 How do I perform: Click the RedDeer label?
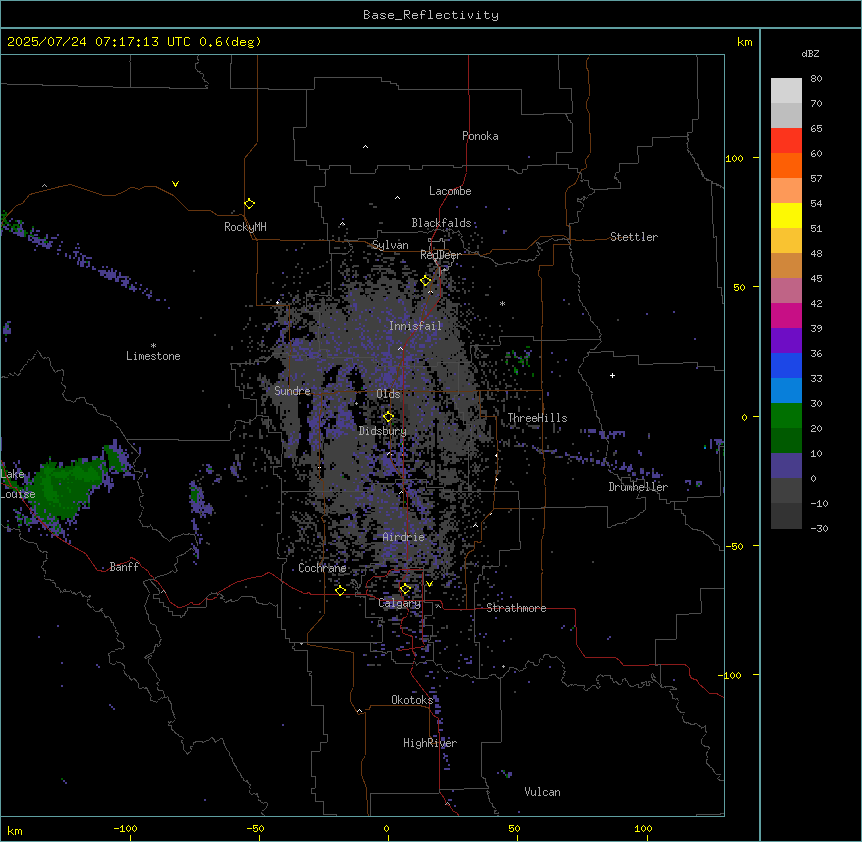[x=440, y=255]
